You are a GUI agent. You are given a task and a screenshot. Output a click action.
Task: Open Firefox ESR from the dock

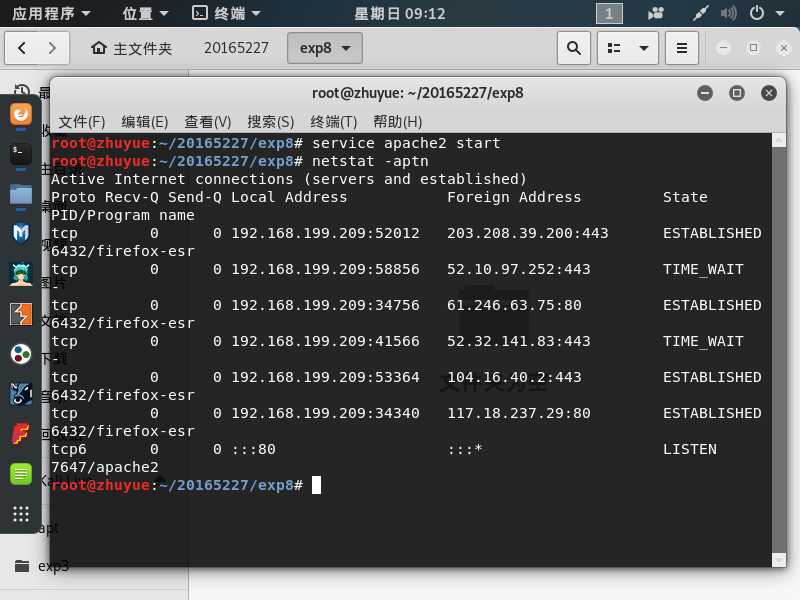(x=21, y=114)
